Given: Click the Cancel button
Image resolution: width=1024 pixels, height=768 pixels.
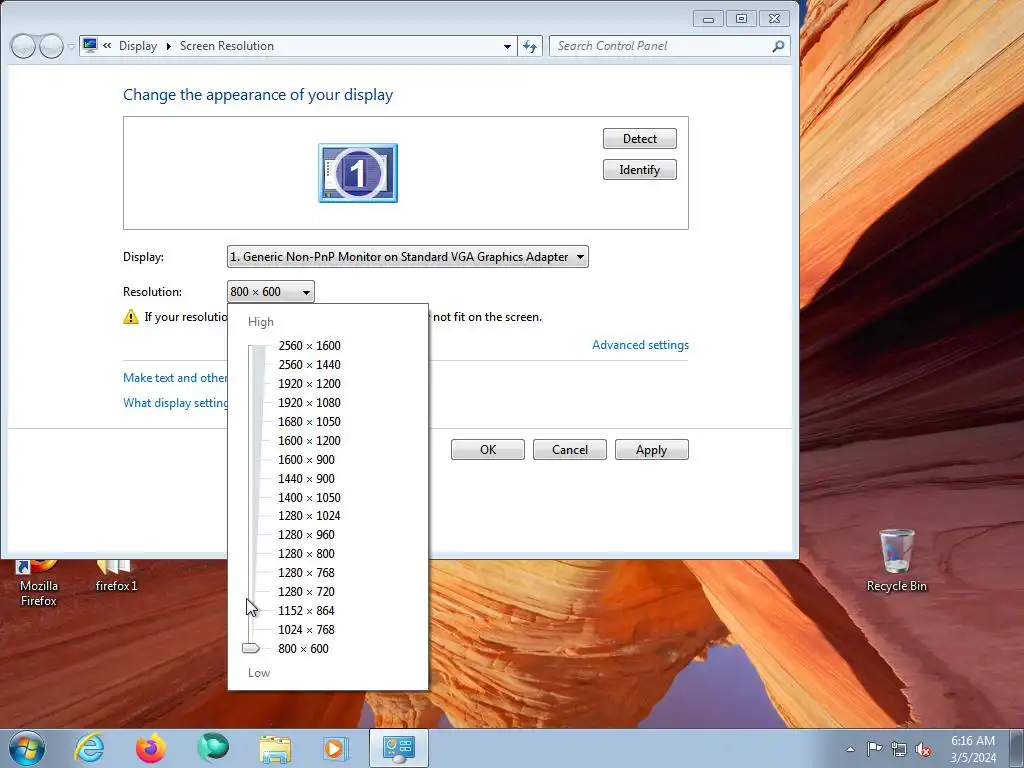Looking at the screenshot, I should 569,449.
